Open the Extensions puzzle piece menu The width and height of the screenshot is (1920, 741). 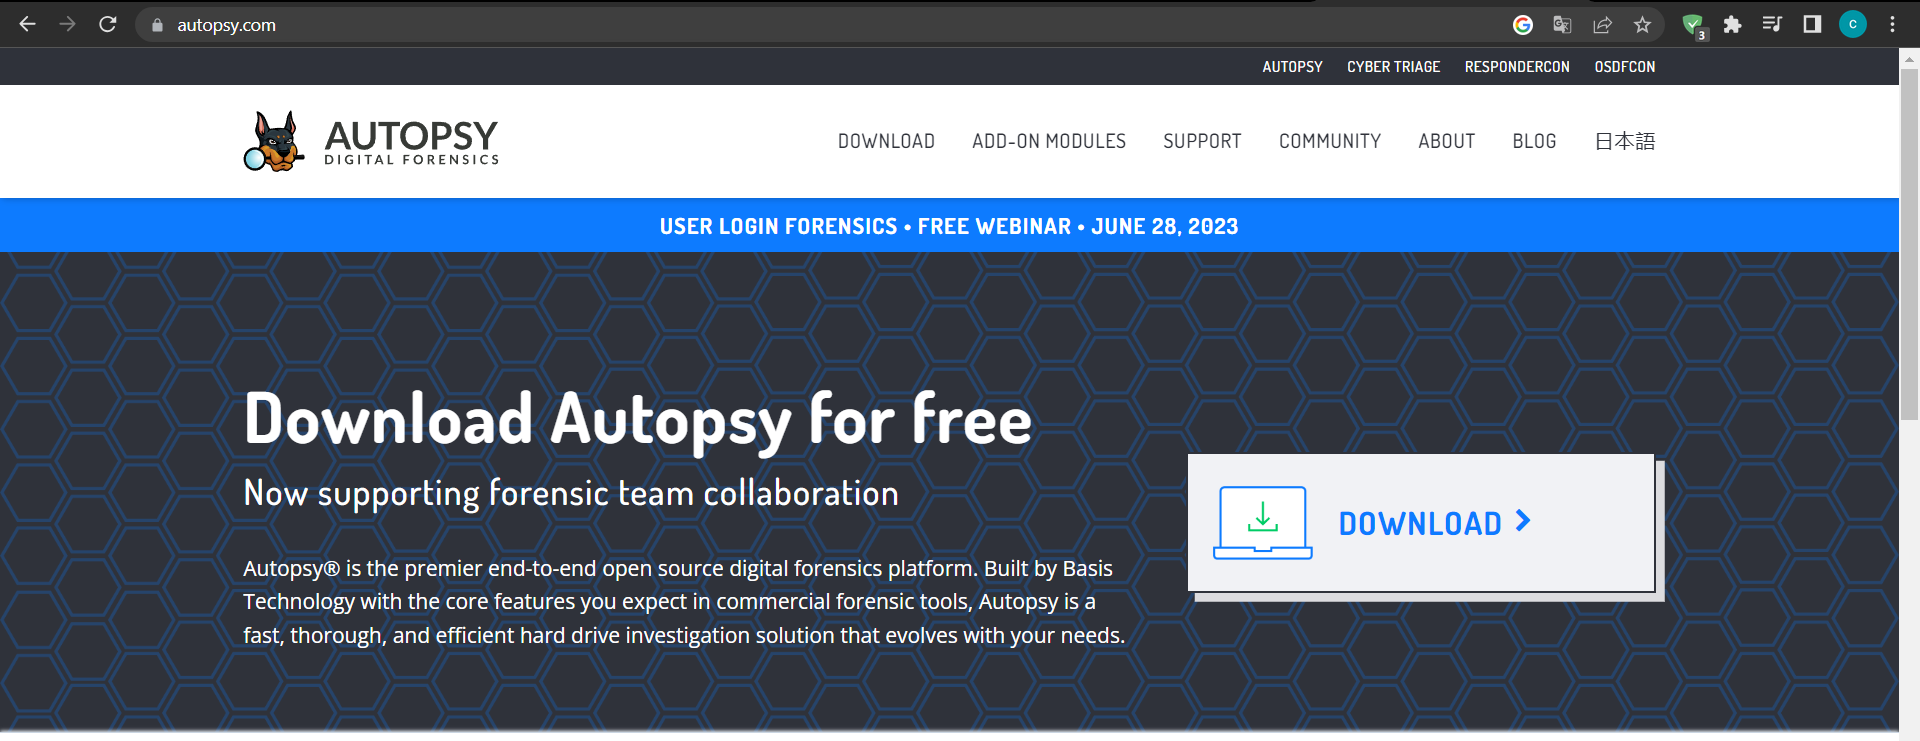[x=1732, y=25]
